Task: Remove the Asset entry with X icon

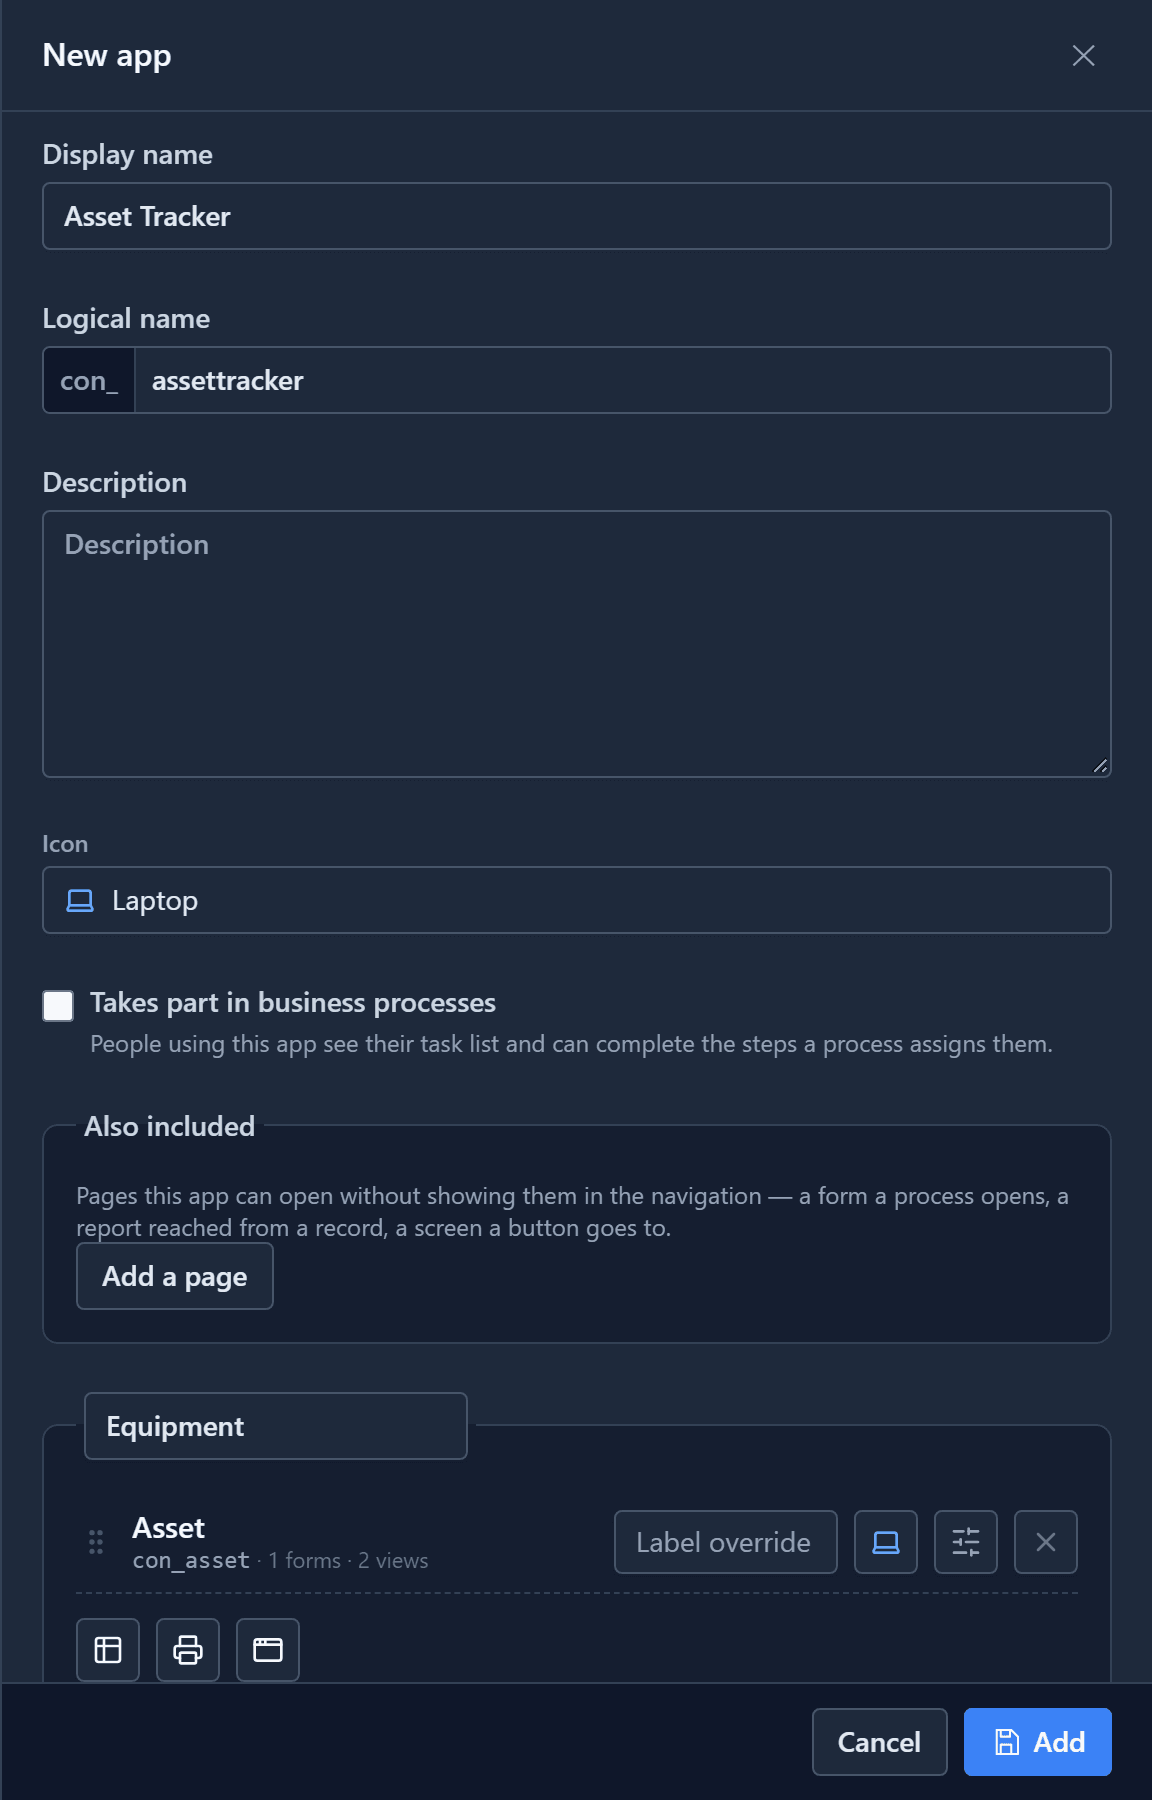Action: coord(1046,1542)
